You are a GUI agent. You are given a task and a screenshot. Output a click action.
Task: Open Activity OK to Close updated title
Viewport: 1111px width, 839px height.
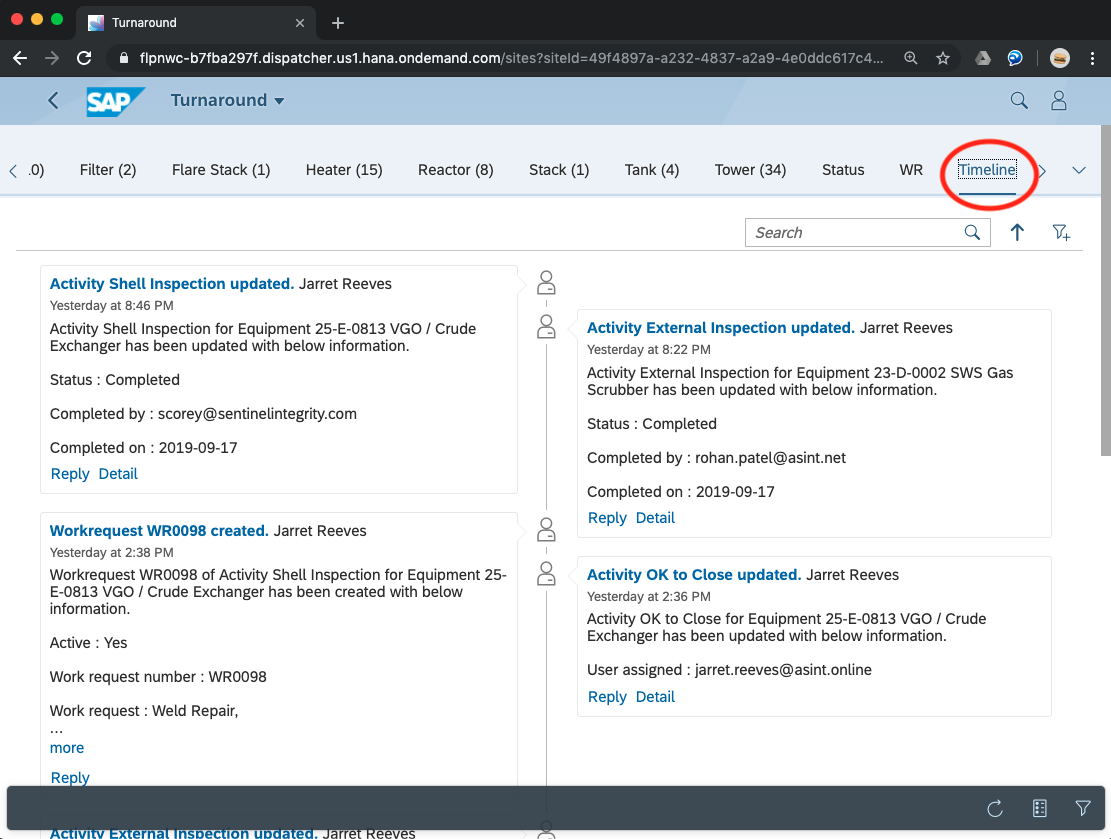[694, 575]
